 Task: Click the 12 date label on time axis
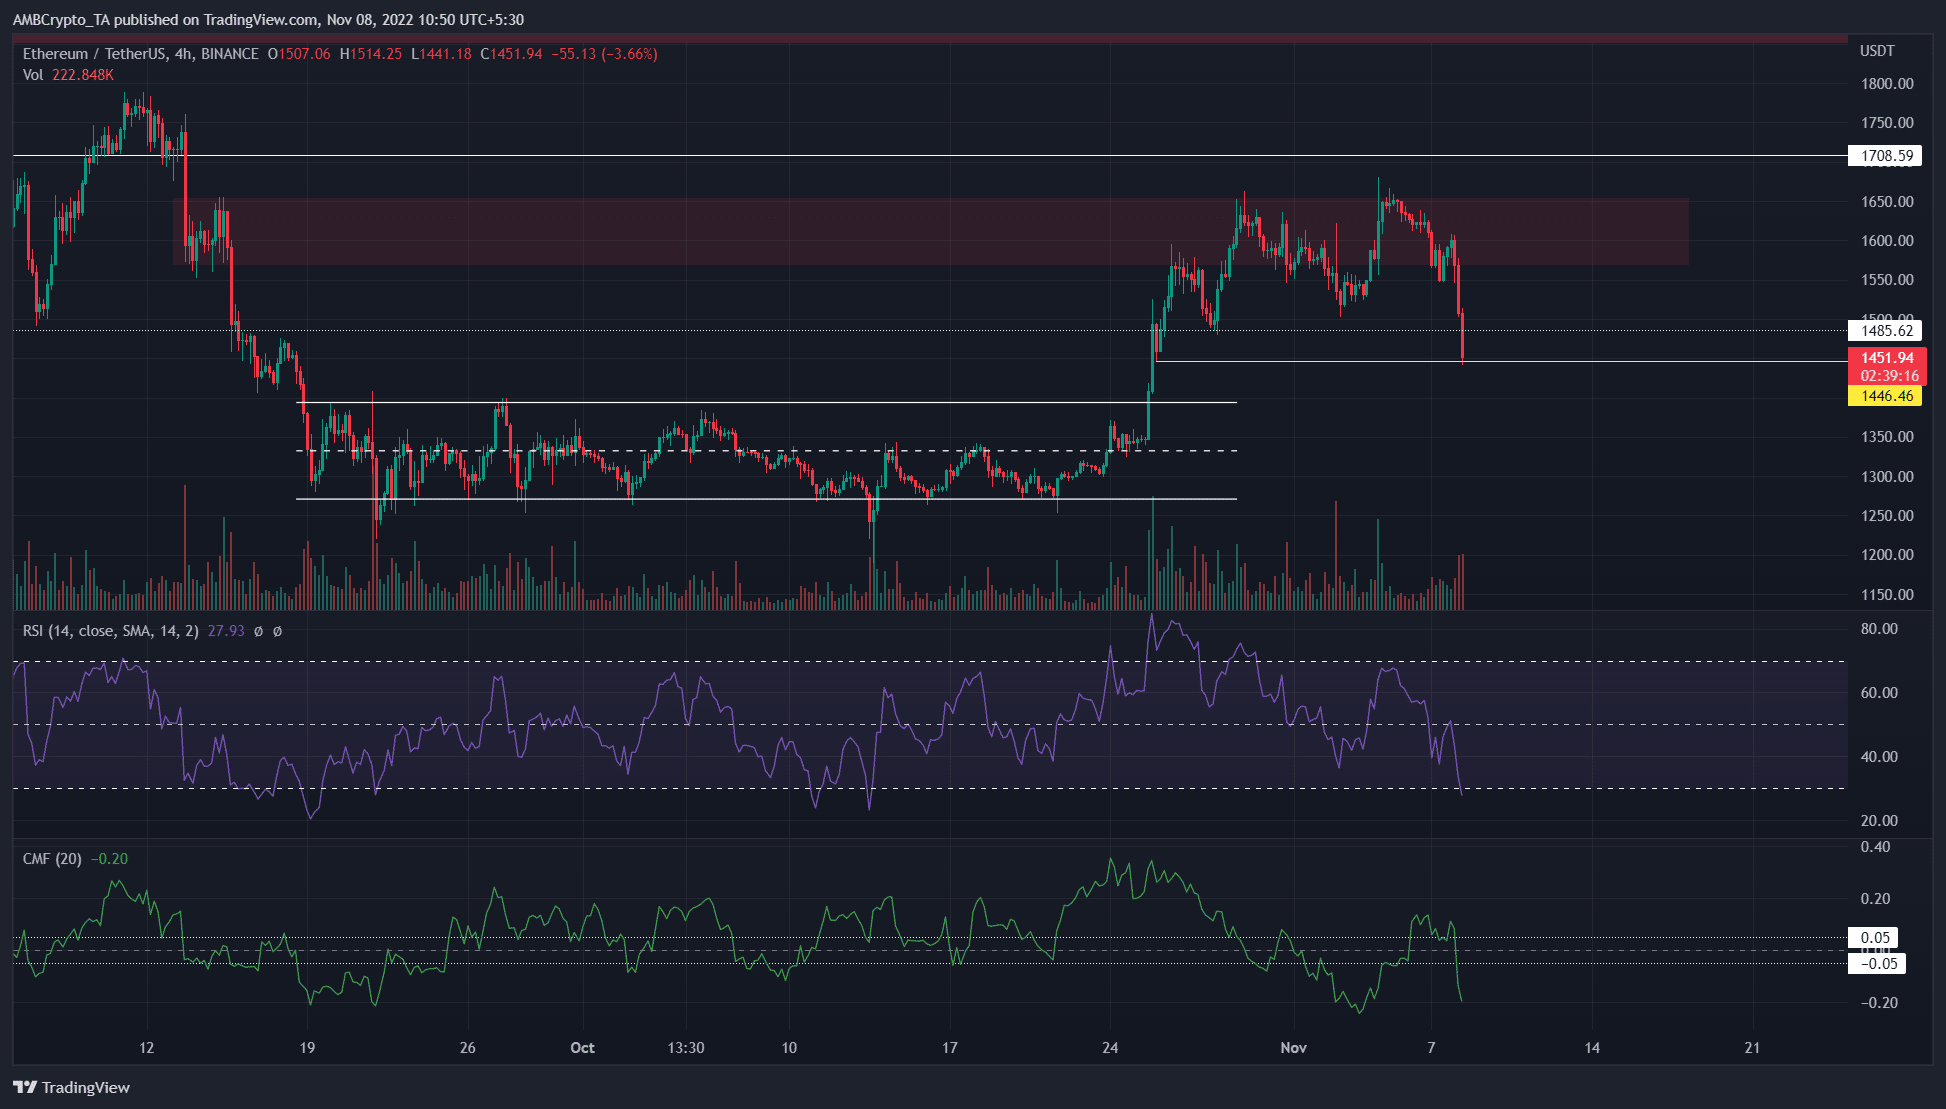[147, 1048]
